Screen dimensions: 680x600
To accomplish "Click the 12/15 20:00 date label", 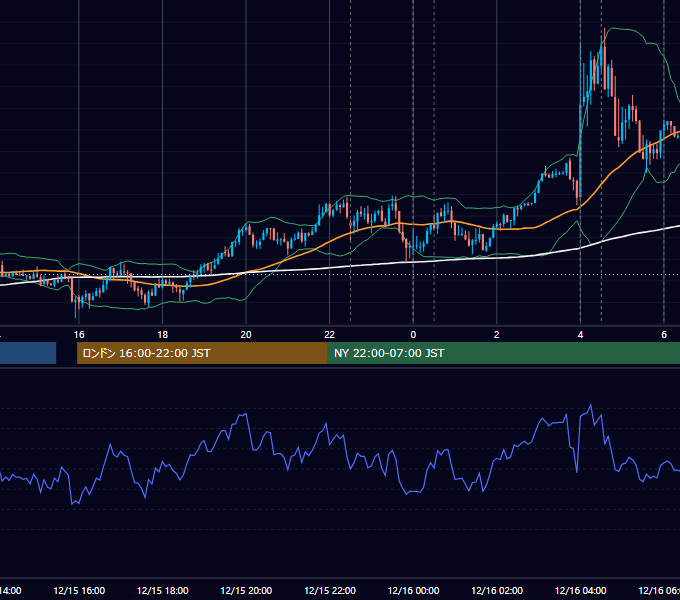I will 246,590.
